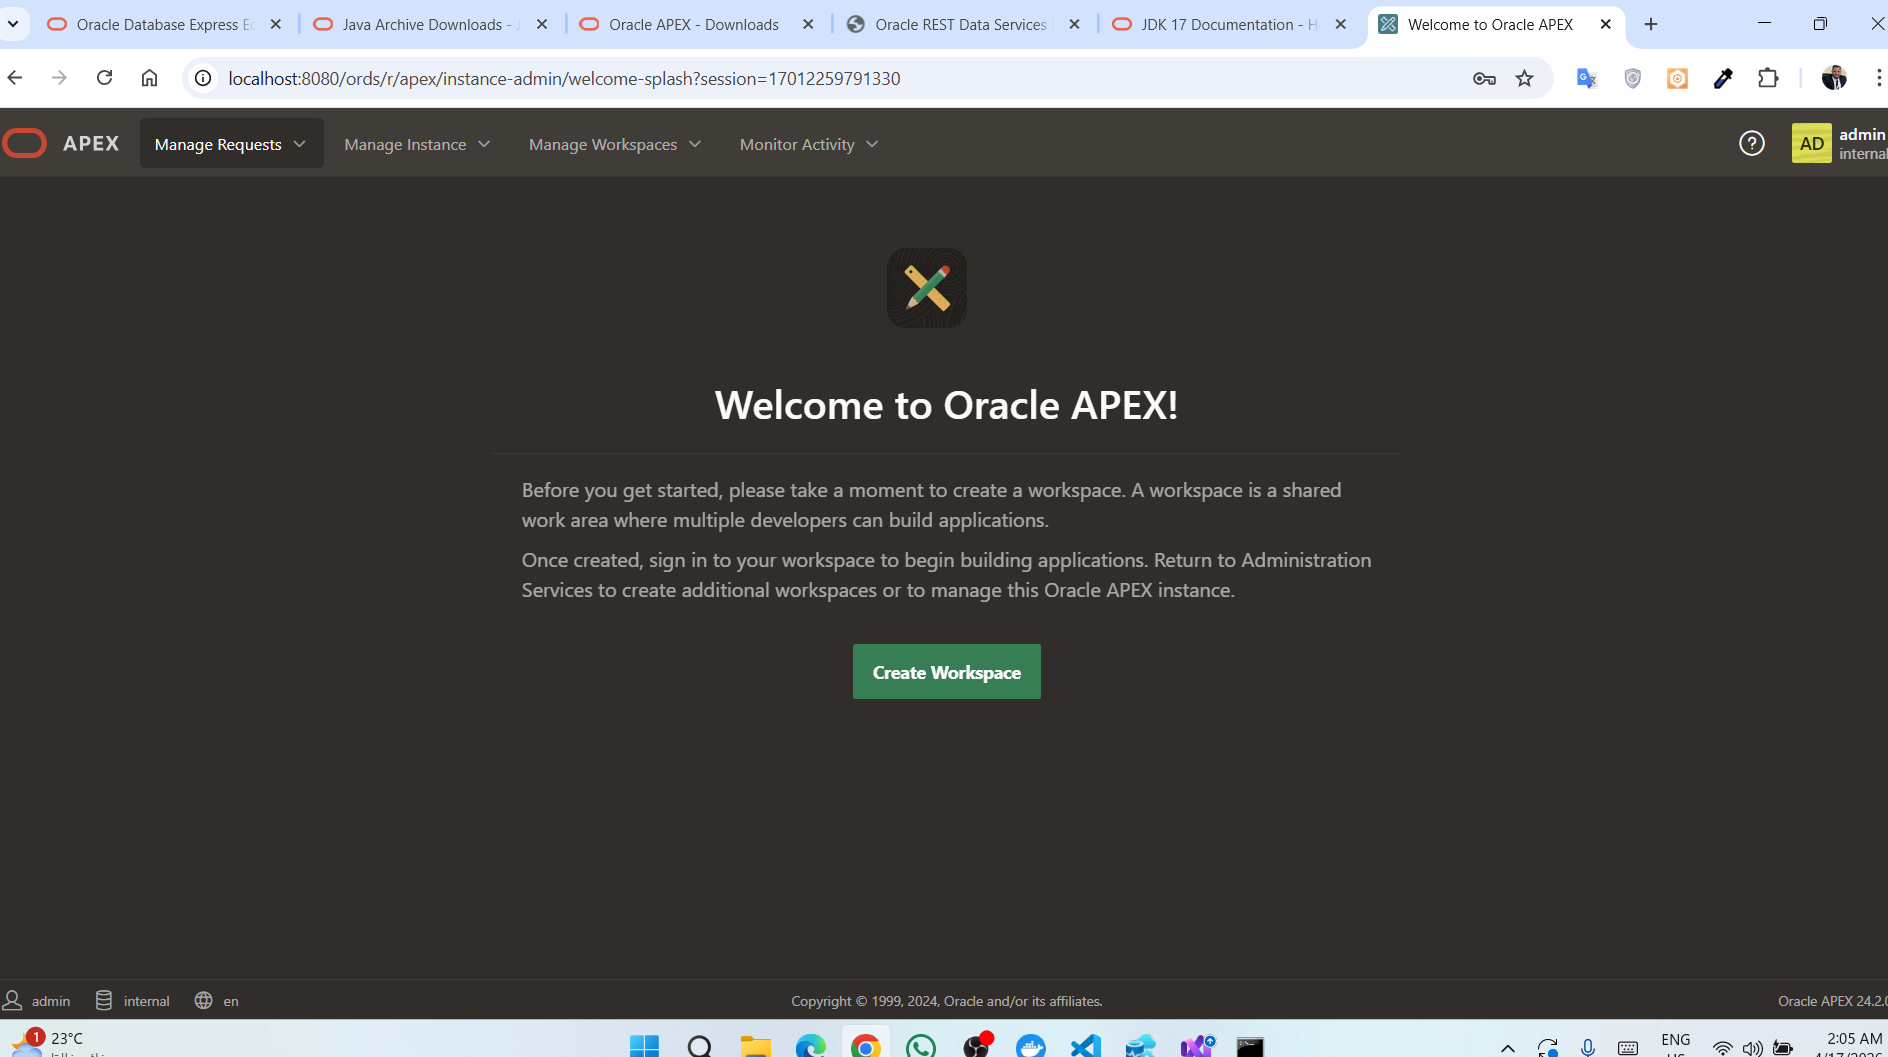Open the volume speaker tray icon

[1752, 1048]
